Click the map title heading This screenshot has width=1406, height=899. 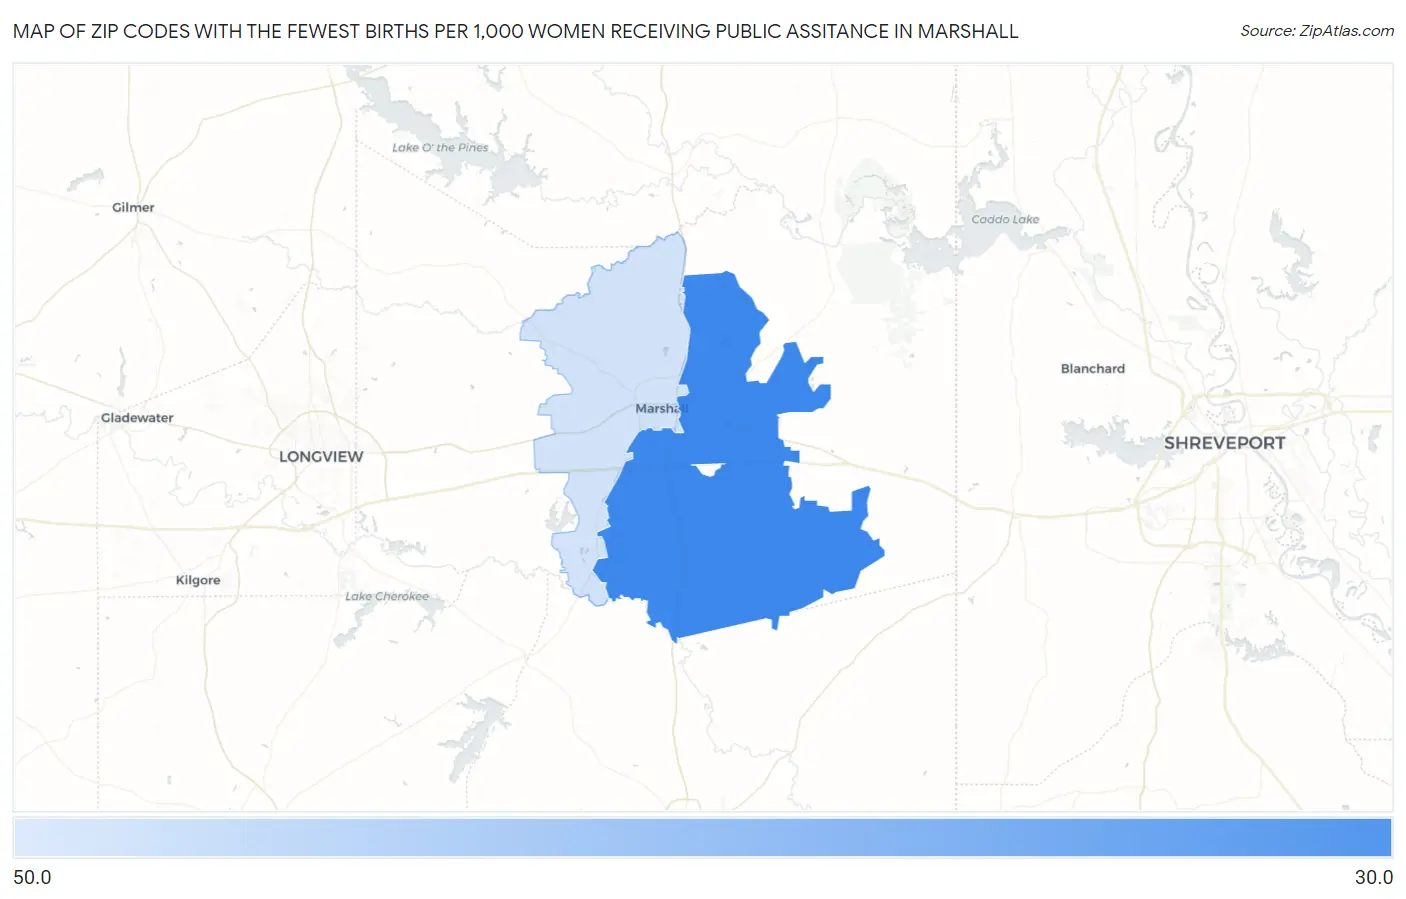click(516, 31)
